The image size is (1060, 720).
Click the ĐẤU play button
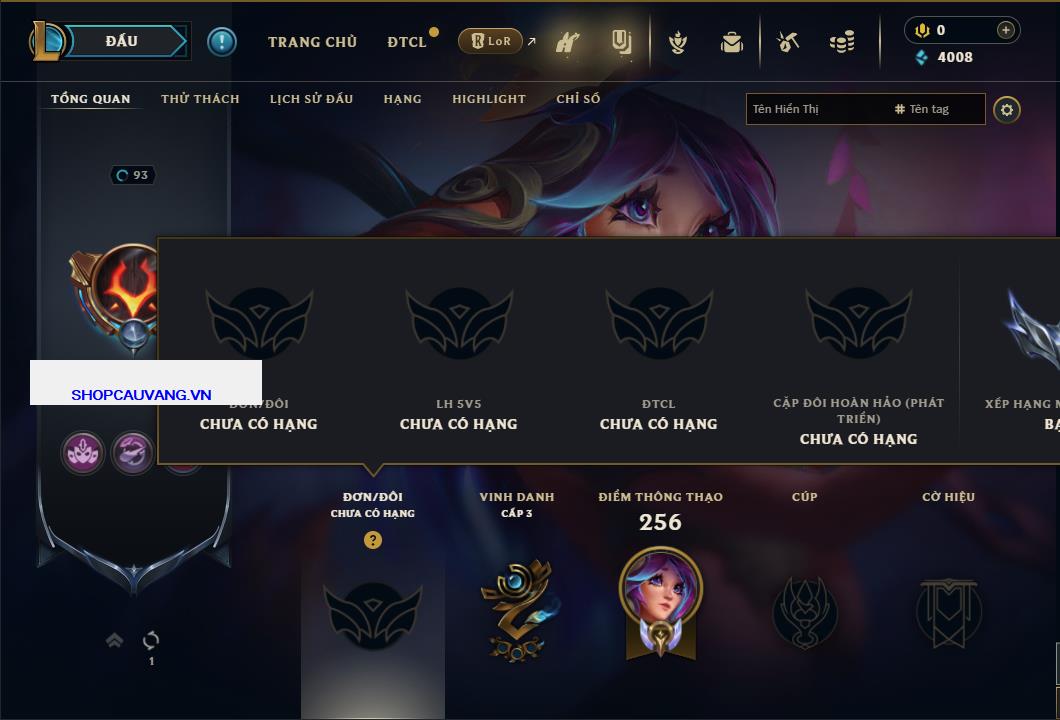[x=123, y=41]
